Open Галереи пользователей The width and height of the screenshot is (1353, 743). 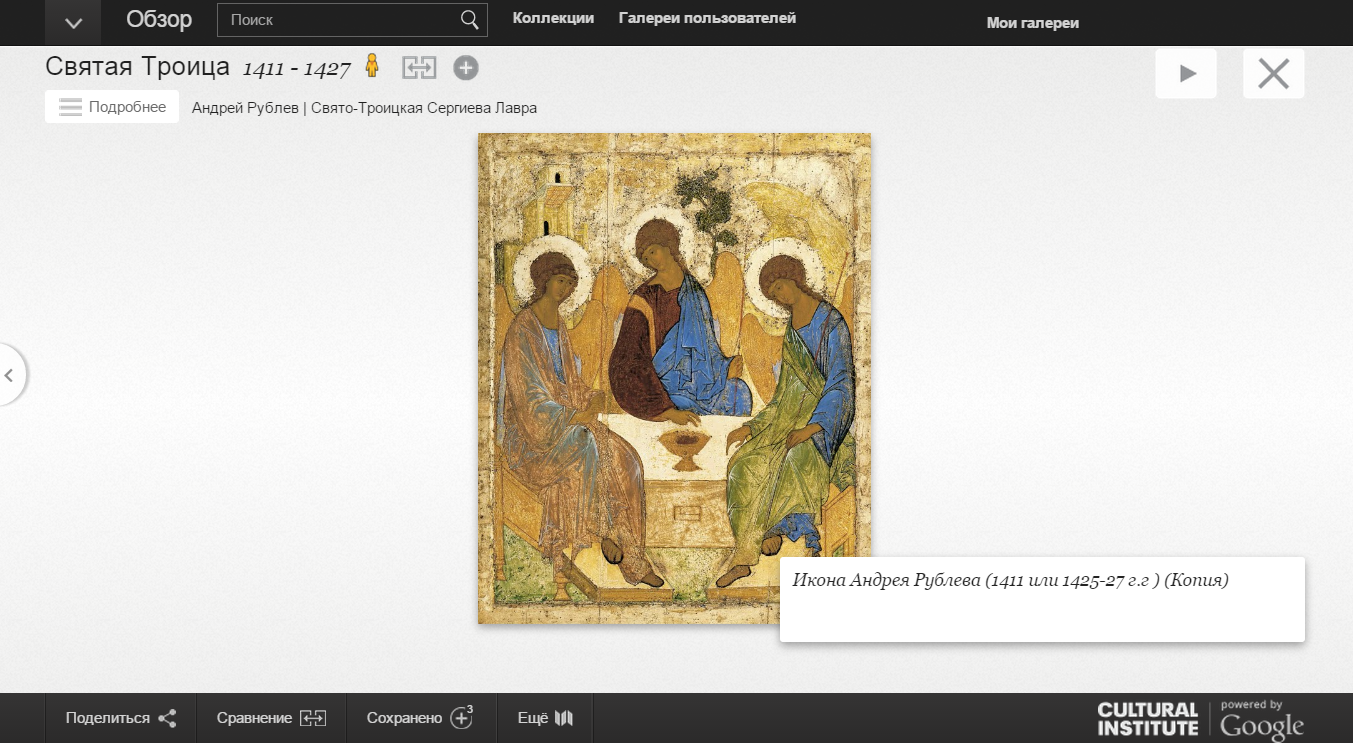[x=707, y=18]
